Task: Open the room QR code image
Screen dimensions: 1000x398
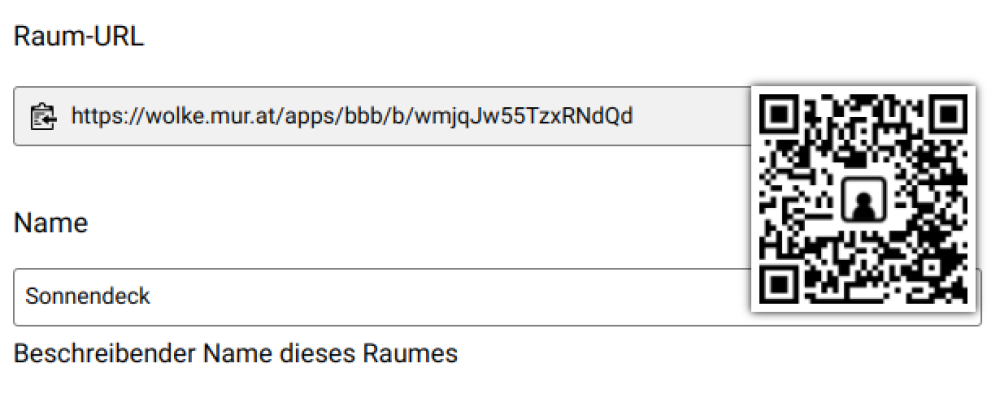Action: [x=864, y=198]
